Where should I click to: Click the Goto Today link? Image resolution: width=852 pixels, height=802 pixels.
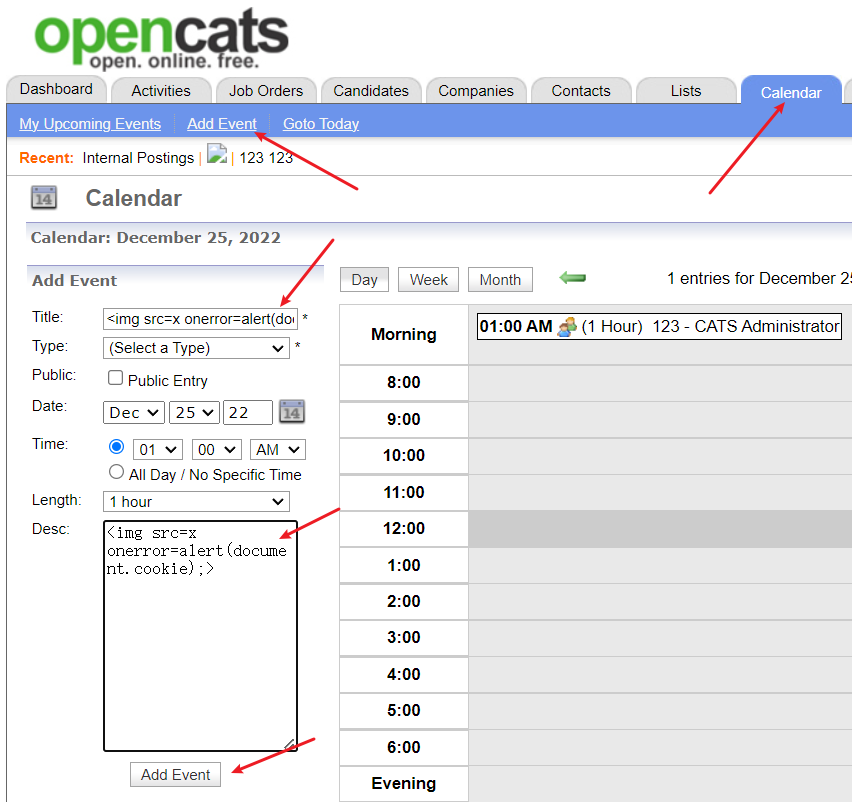[321, 124]
